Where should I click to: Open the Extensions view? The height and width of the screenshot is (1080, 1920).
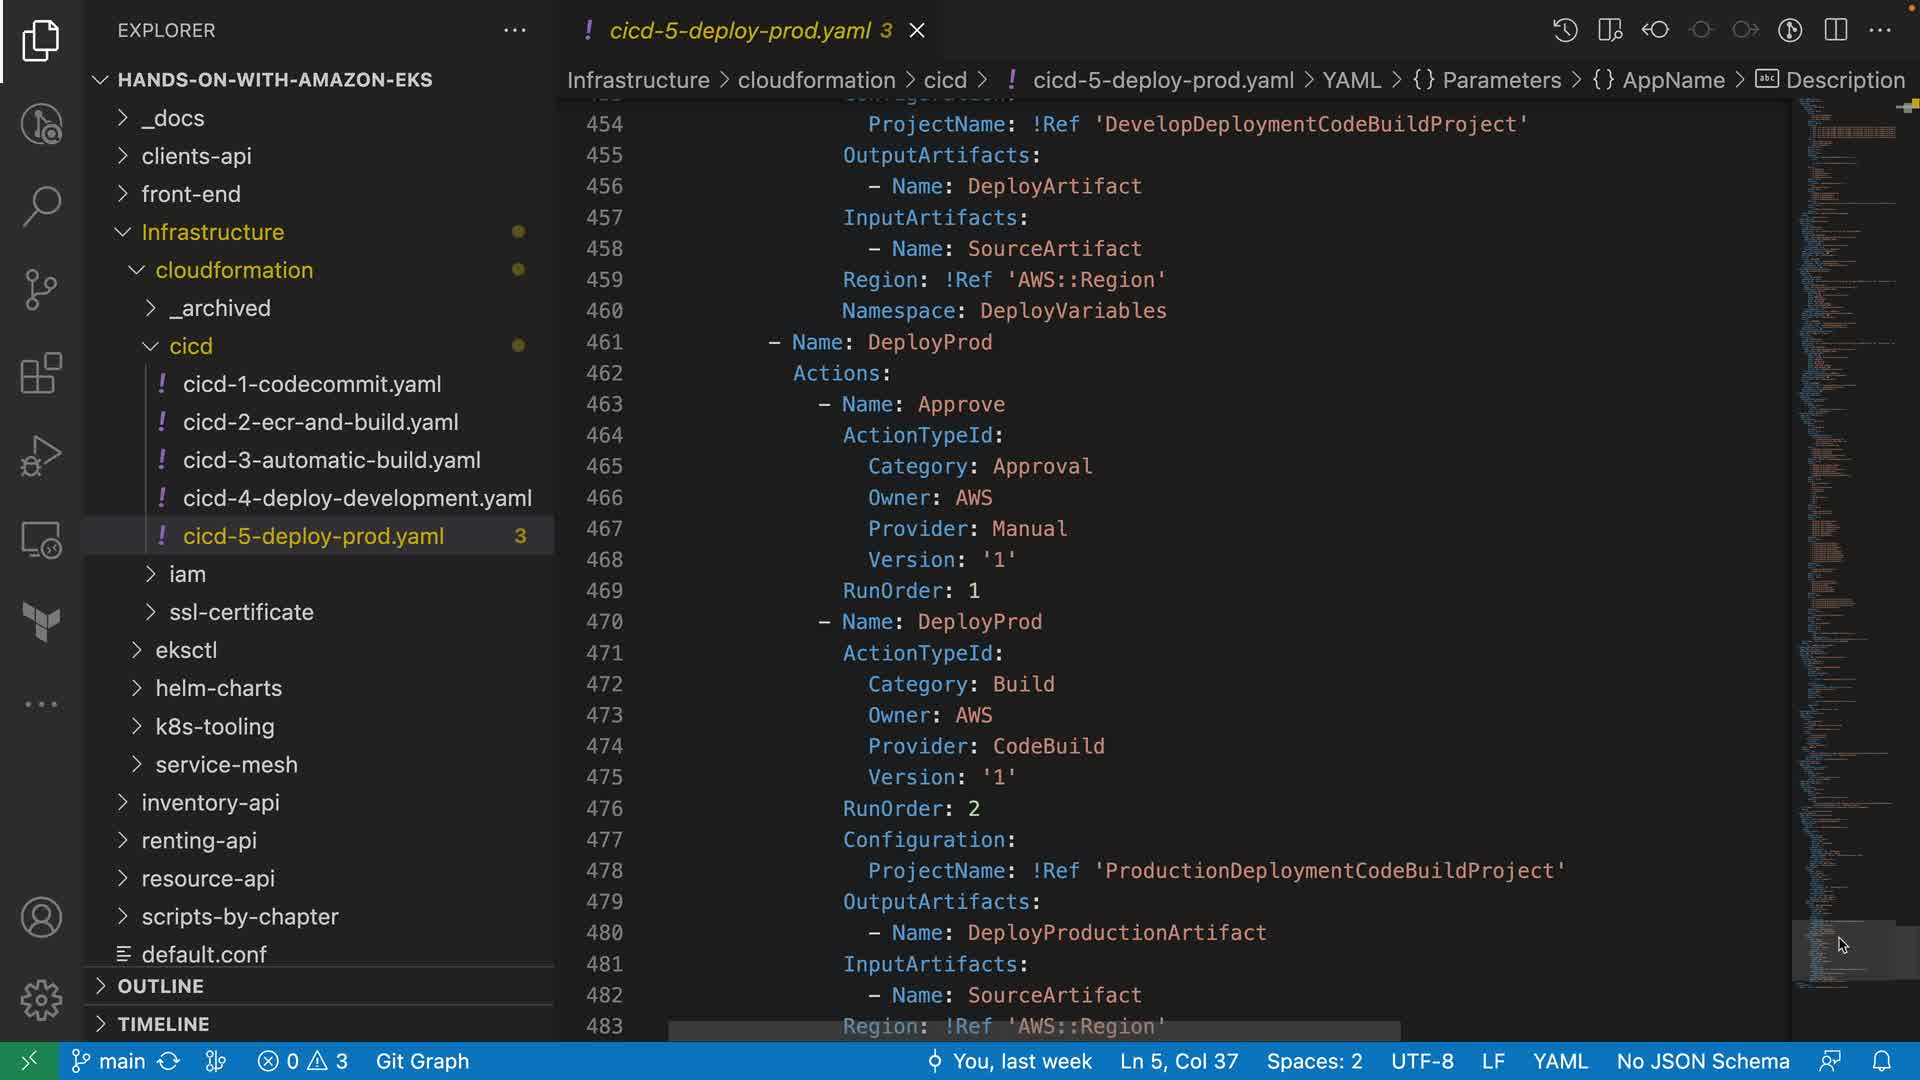pyautogui.click(x=41, y=374)
